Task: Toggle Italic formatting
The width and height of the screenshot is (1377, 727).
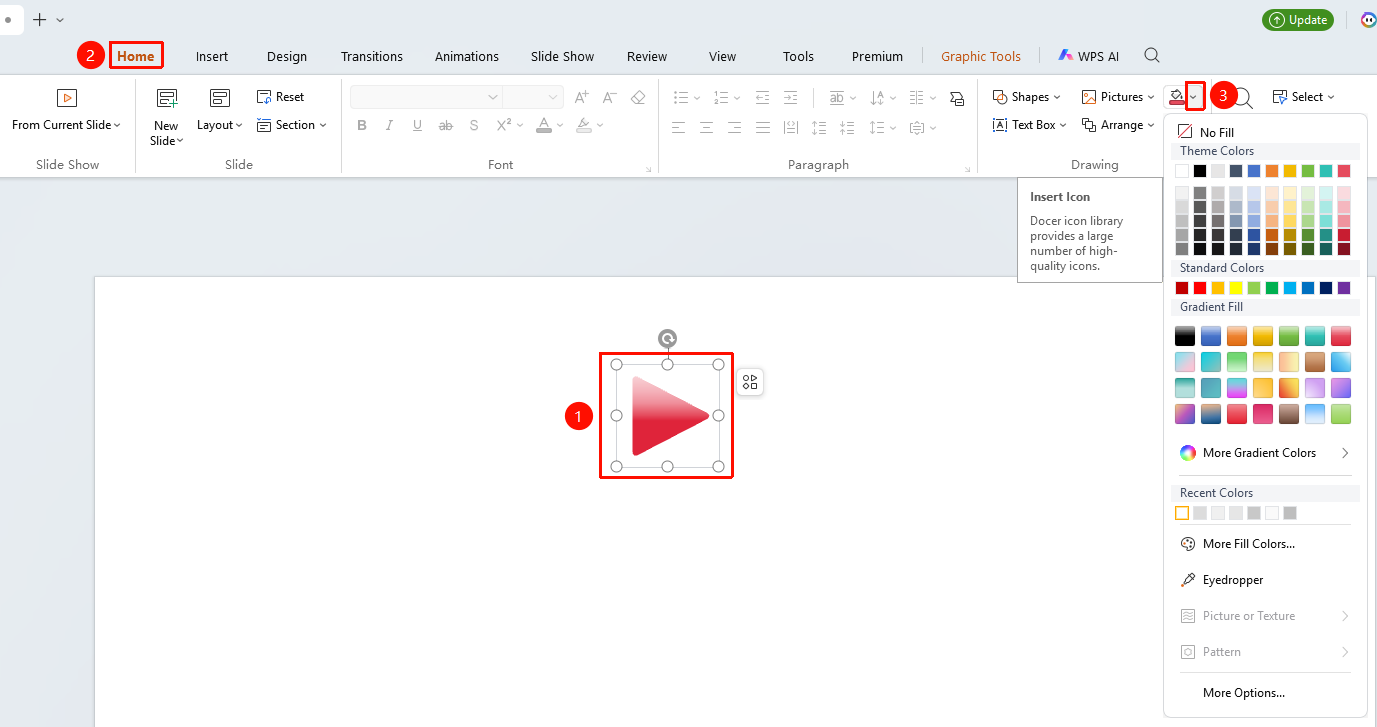Action: click(x=390, y=126)
